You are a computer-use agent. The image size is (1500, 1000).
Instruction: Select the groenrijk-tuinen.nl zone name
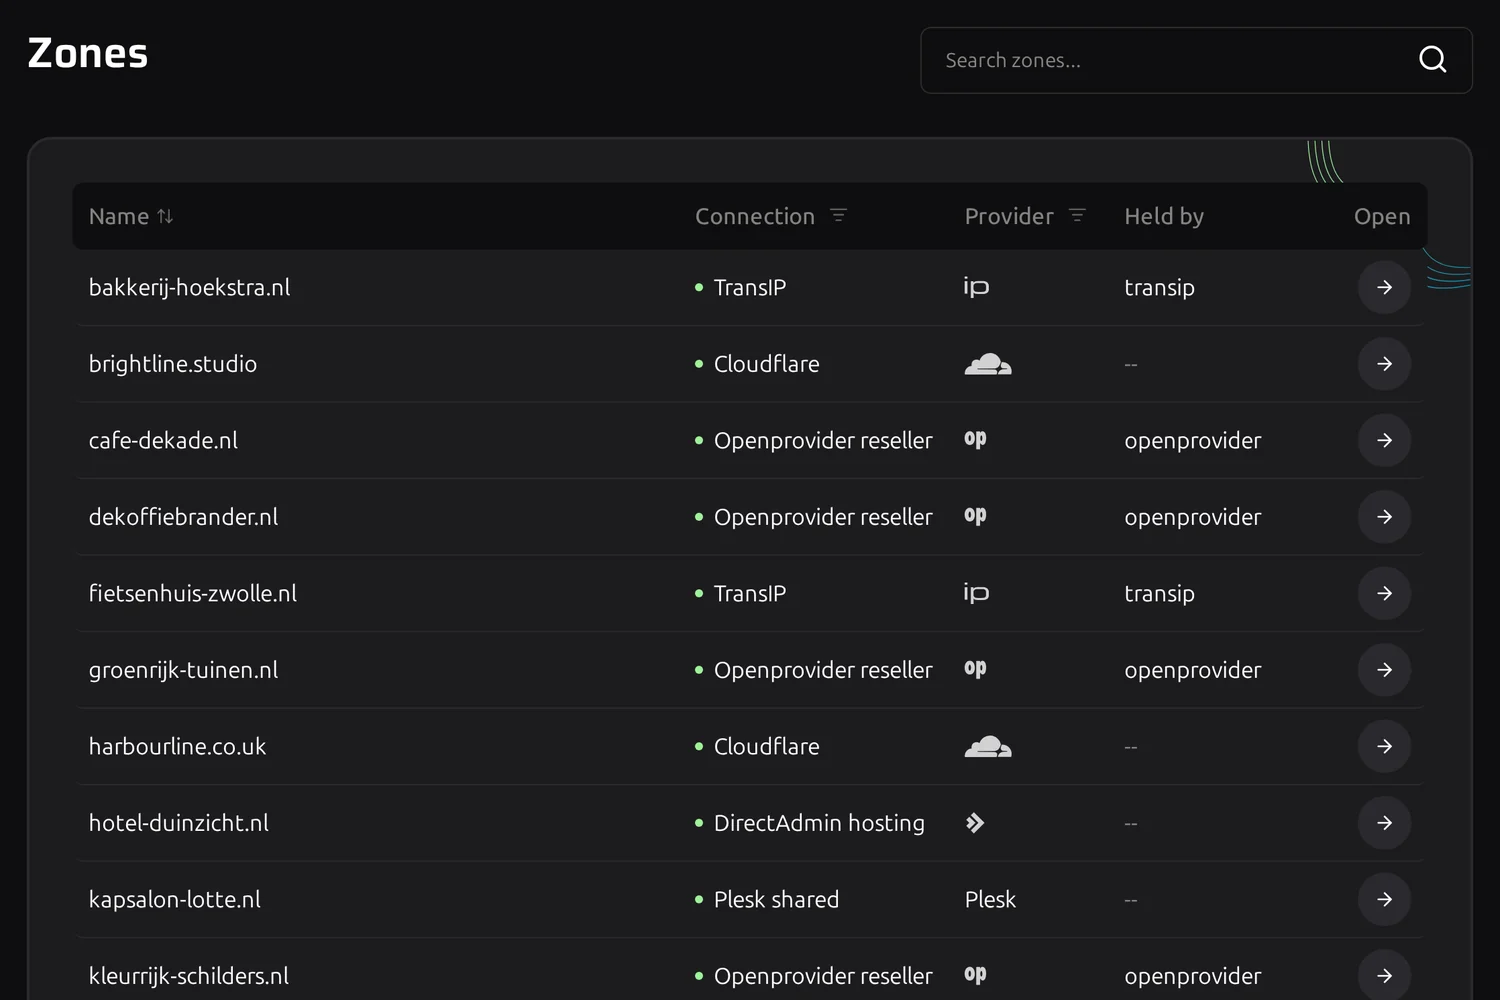(183, 670)
